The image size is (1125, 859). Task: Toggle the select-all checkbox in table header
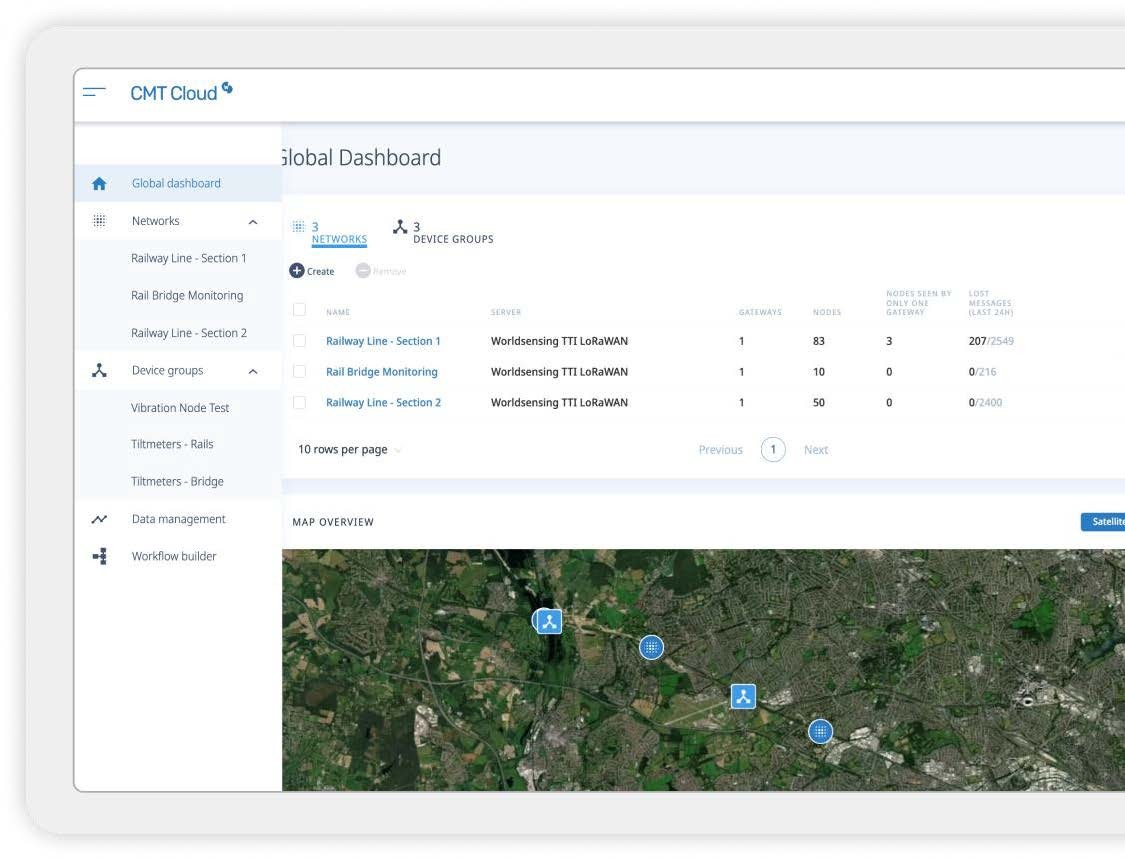tap(299, 310)
